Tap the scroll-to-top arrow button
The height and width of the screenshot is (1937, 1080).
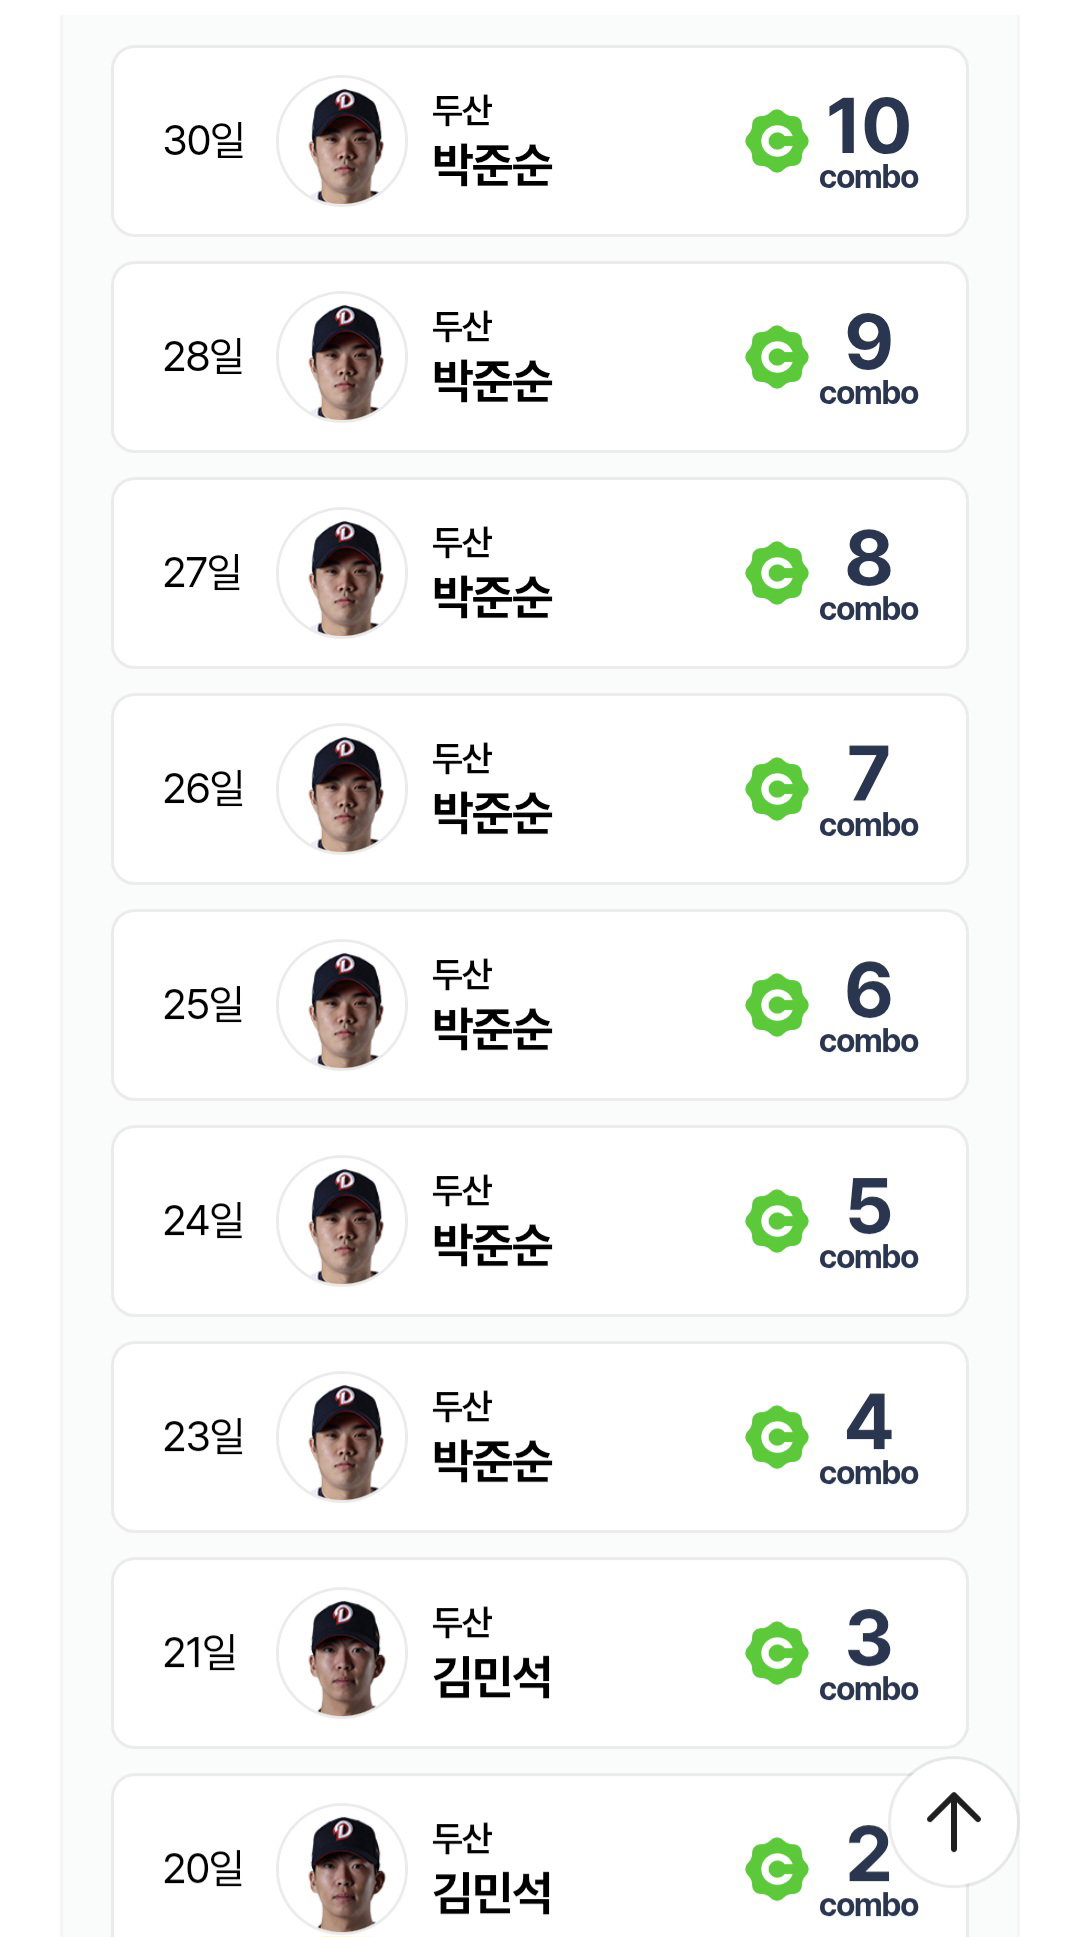coord(953,1822)
